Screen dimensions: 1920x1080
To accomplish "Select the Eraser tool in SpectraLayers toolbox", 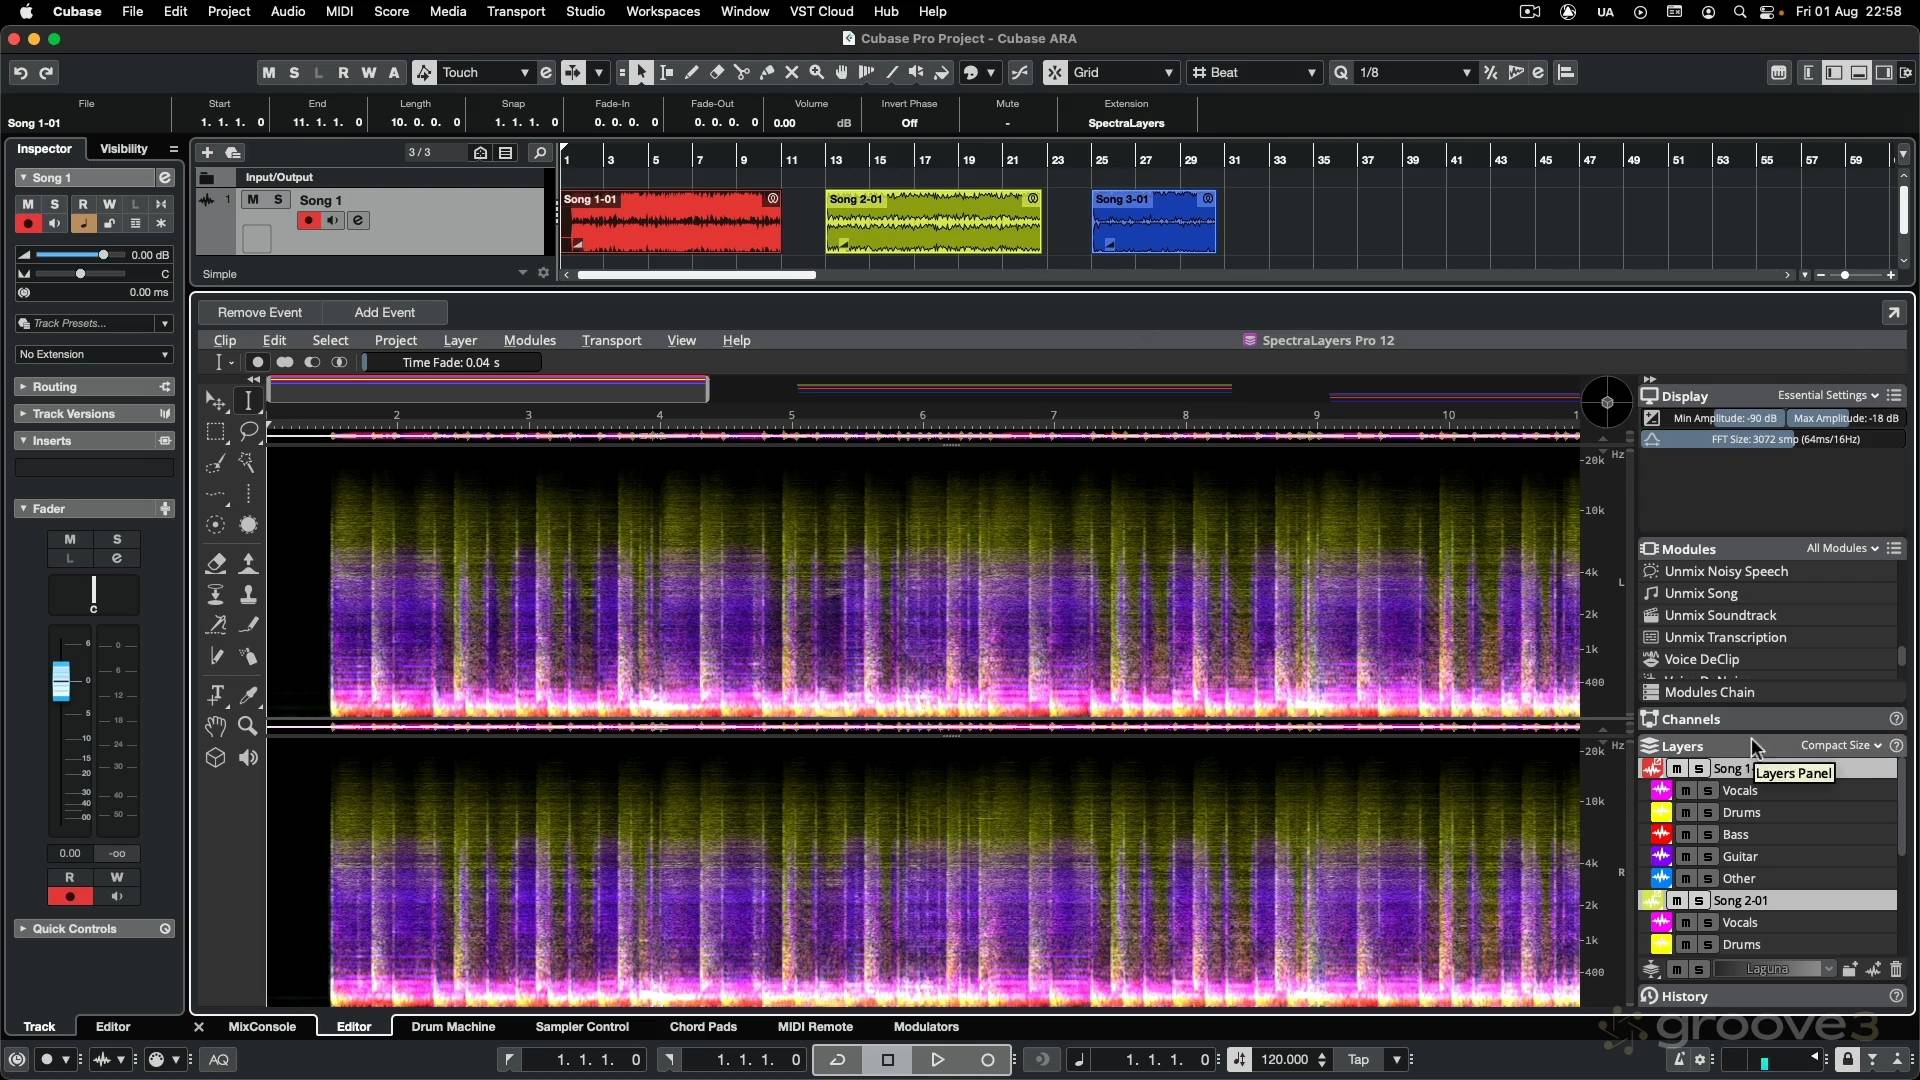I will (x=215, y=563).
